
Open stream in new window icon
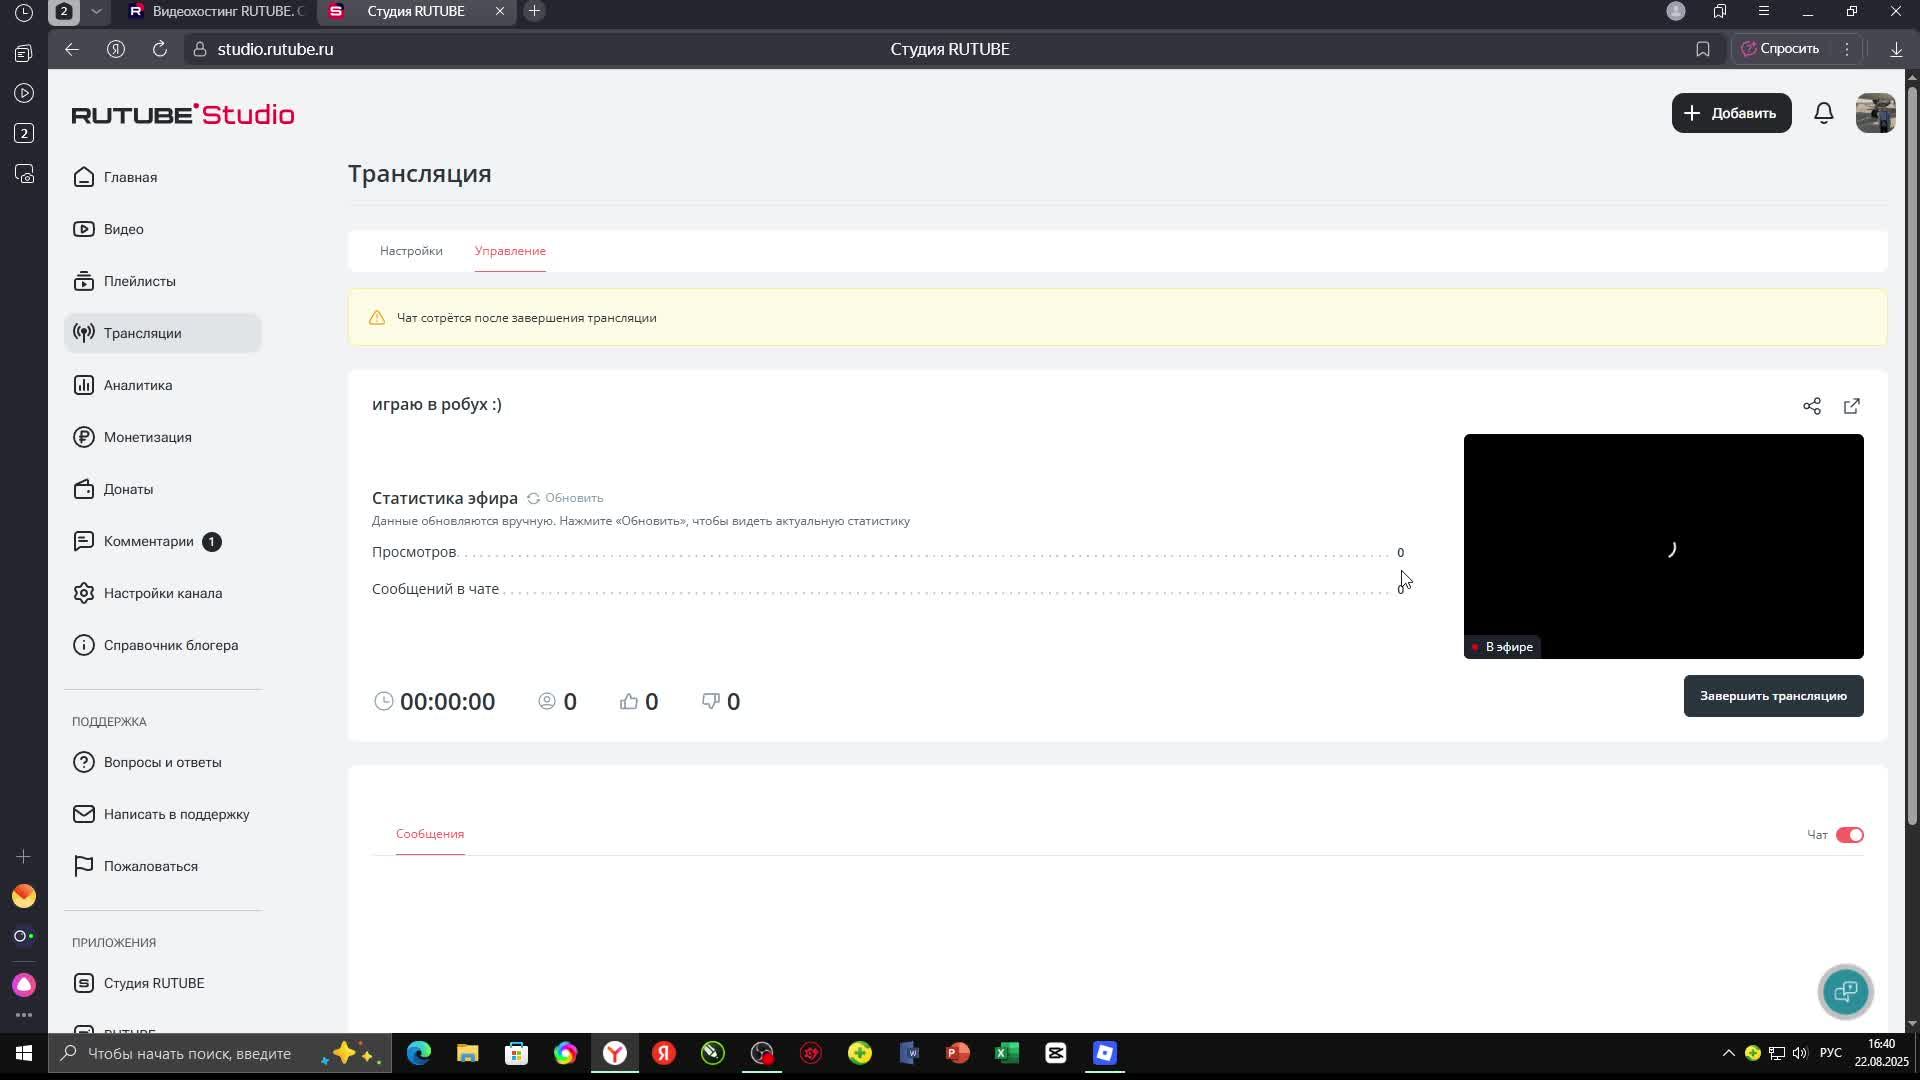(1851, 406)
